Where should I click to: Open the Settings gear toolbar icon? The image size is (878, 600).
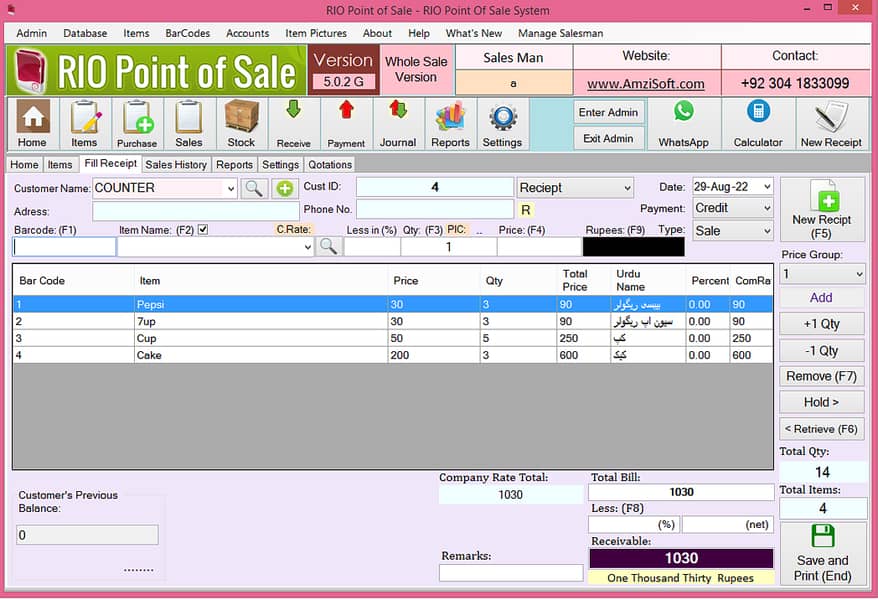pyautogui.click(x=502, y=124)
